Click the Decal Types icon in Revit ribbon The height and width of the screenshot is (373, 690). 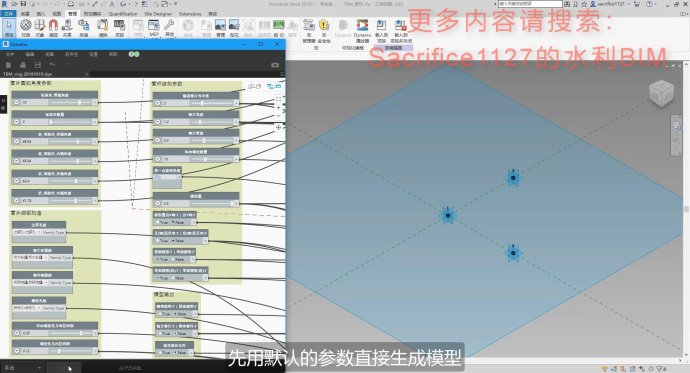[234, 27]
